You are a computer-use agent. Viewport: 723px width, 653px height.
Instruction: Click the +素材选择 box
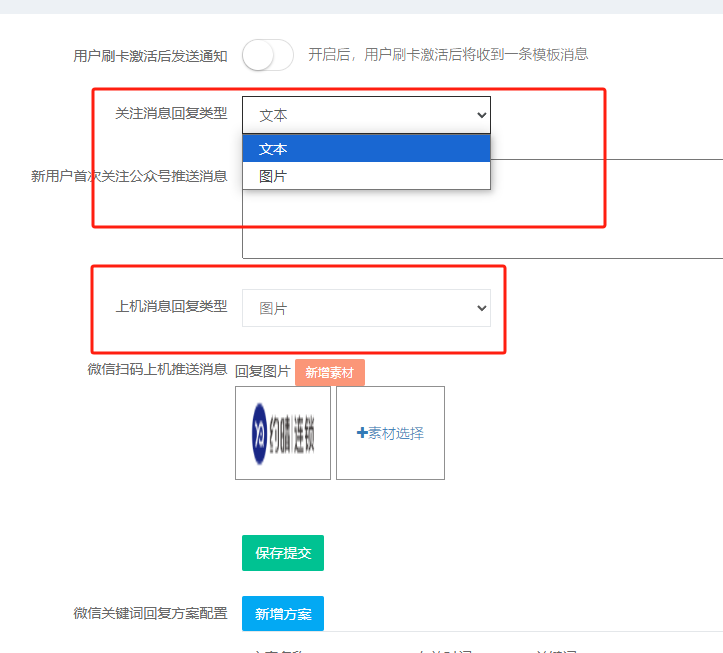coord(390,433)
